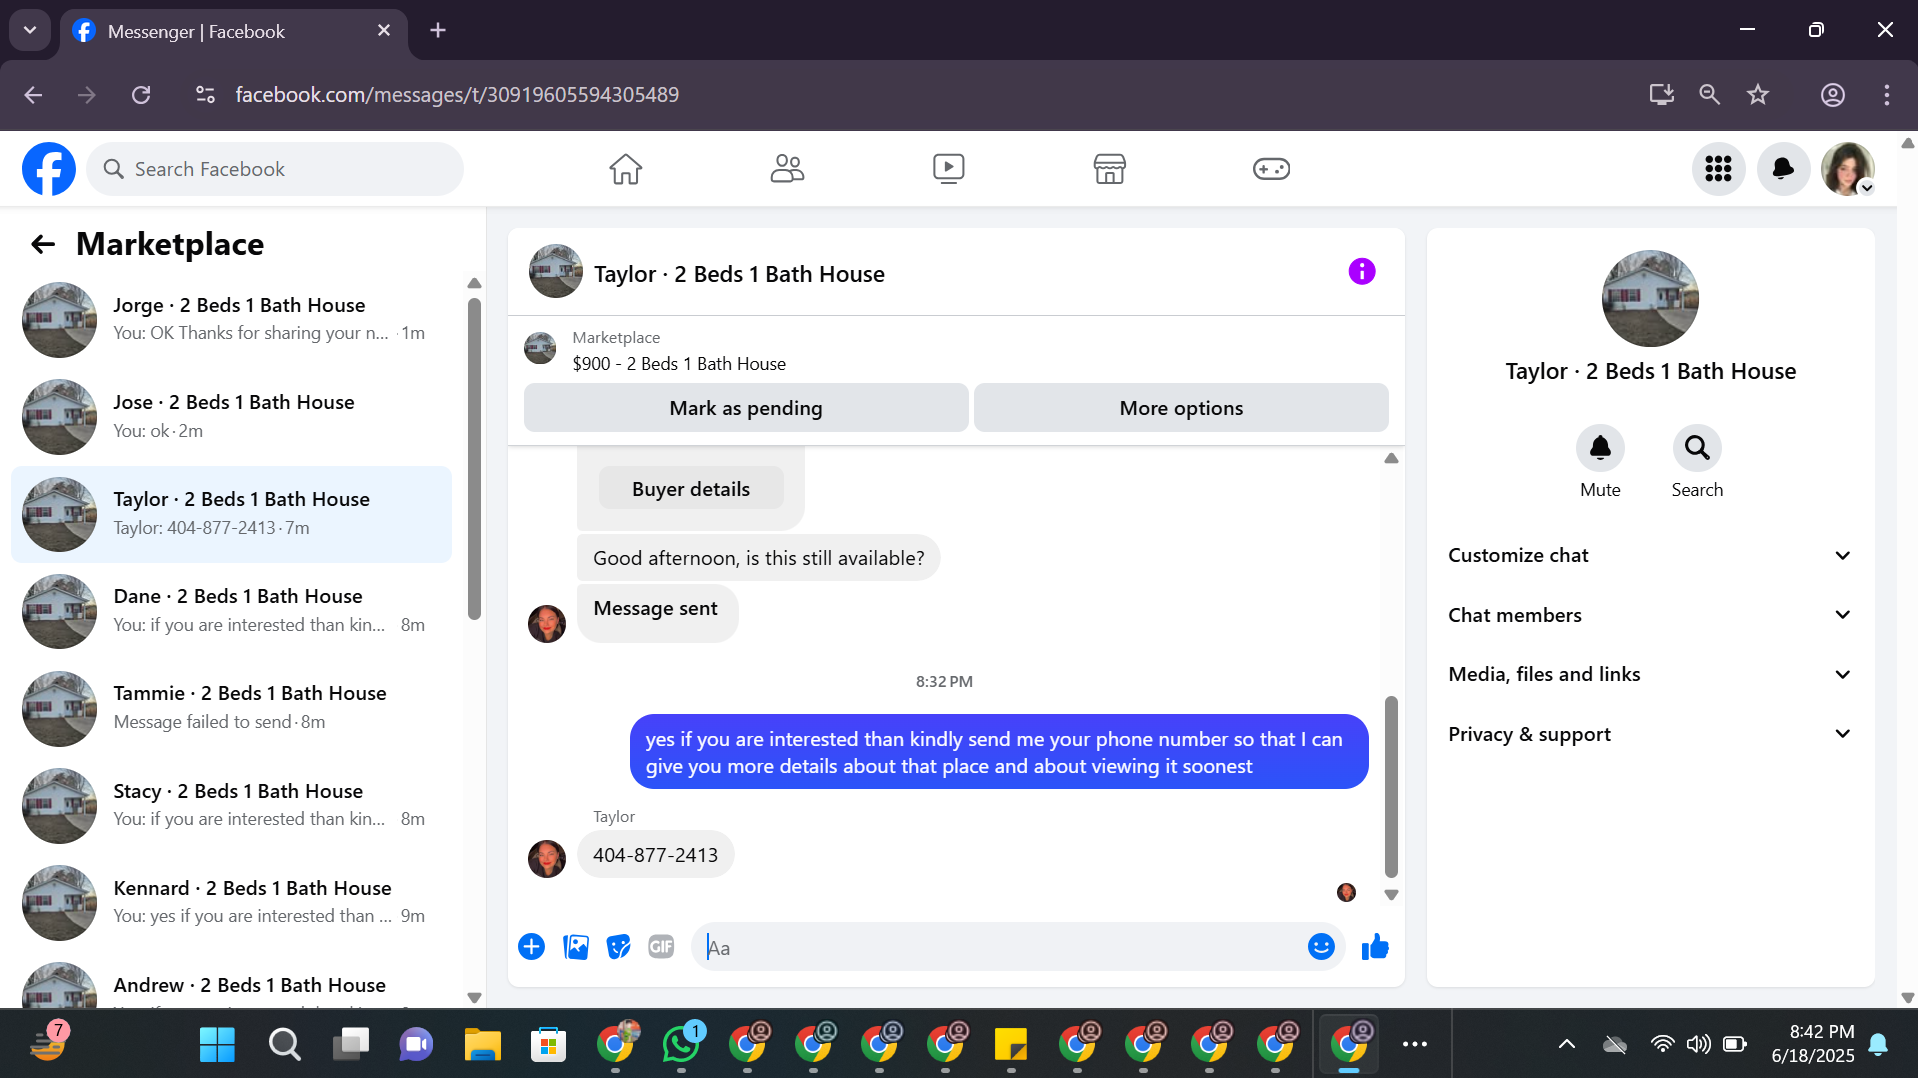Viewport: 1918px width, 1078px height.
Task: Open a new browser tab
Action: click(x=438, y=30)
